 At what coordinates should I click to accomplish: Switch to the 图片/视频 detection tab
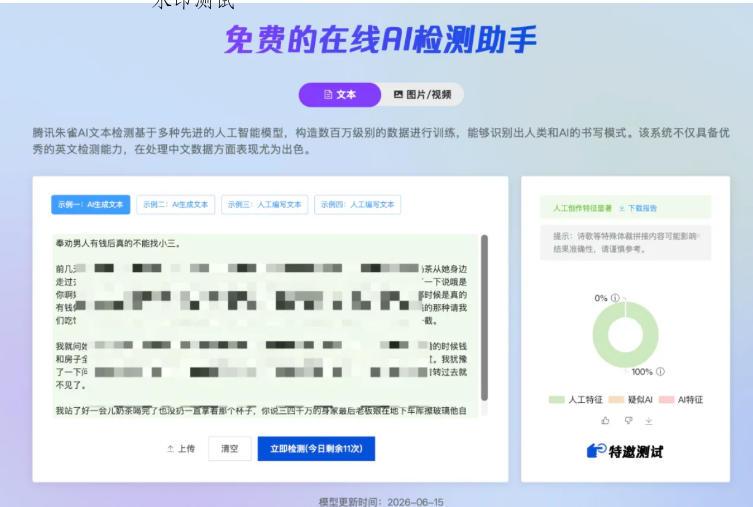[423, 95]
